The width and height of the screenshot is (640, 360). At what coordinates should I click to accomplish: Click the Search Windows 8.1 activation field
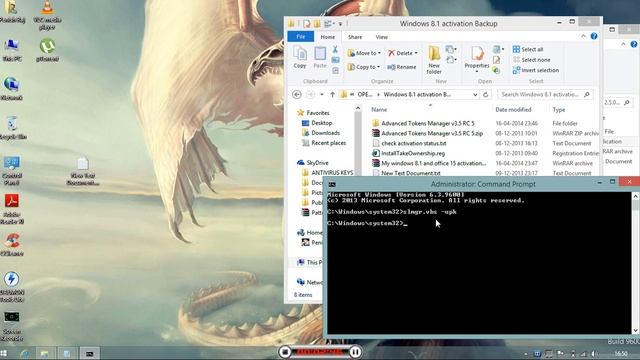tap(545, 94)
